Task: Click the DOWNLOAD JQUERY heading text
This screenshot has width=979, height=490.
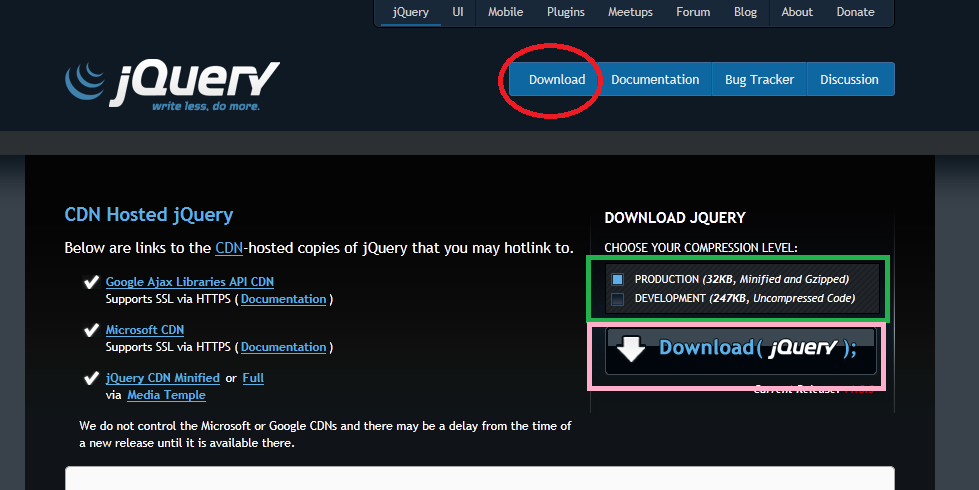Action: click(x=675, y=218)
